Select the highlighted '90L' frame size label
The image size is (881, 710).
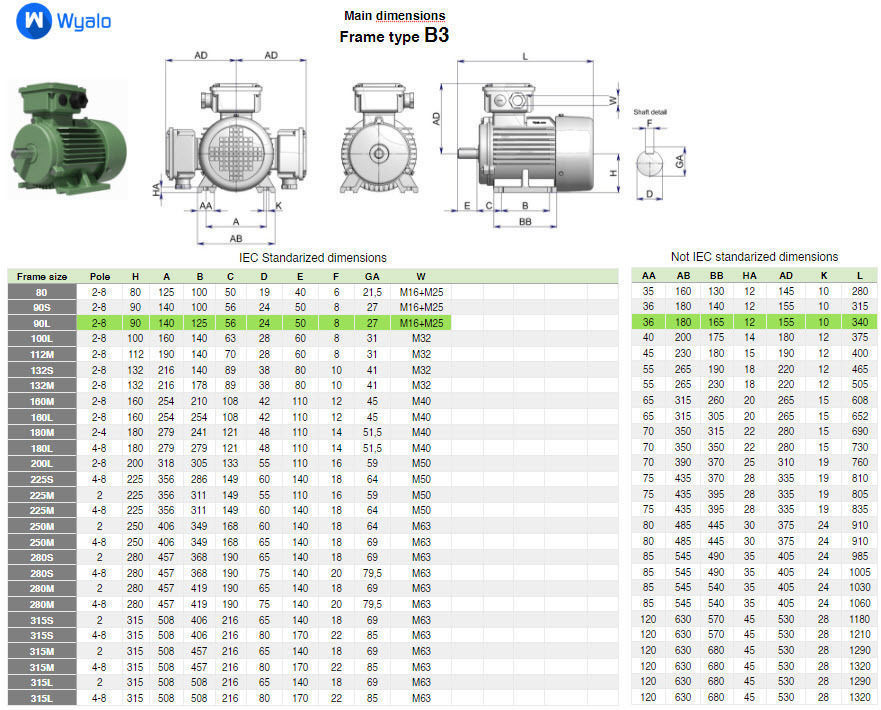(x=42, y=323)
